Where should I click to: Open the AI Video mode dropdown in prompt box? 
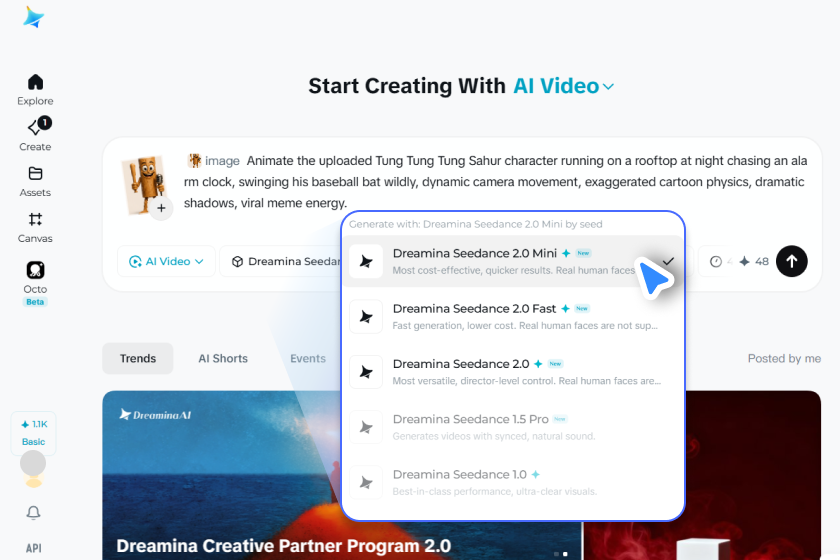pos(166,262)
